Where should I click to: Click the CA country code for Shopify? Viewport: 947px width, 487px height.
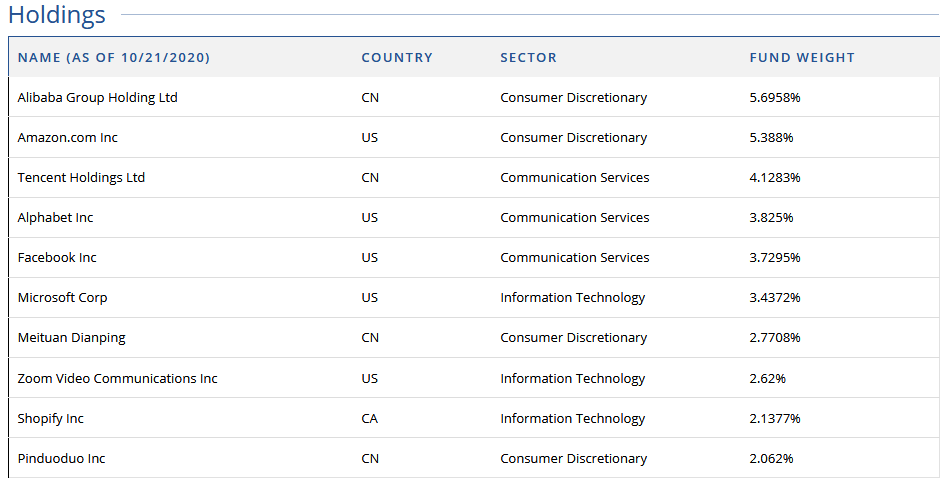[x=370, y=419]
